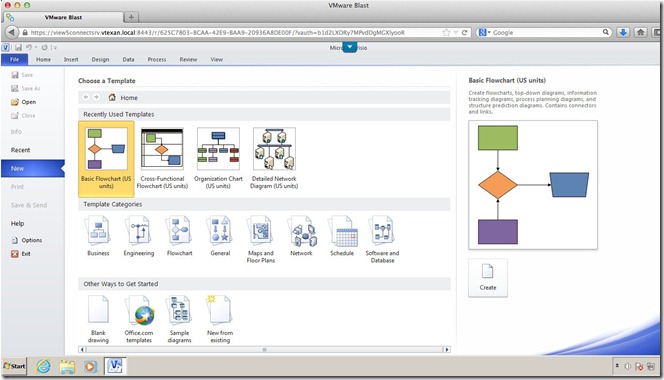
Task: Select Info in backstage menu
Action: coord(16,132)
